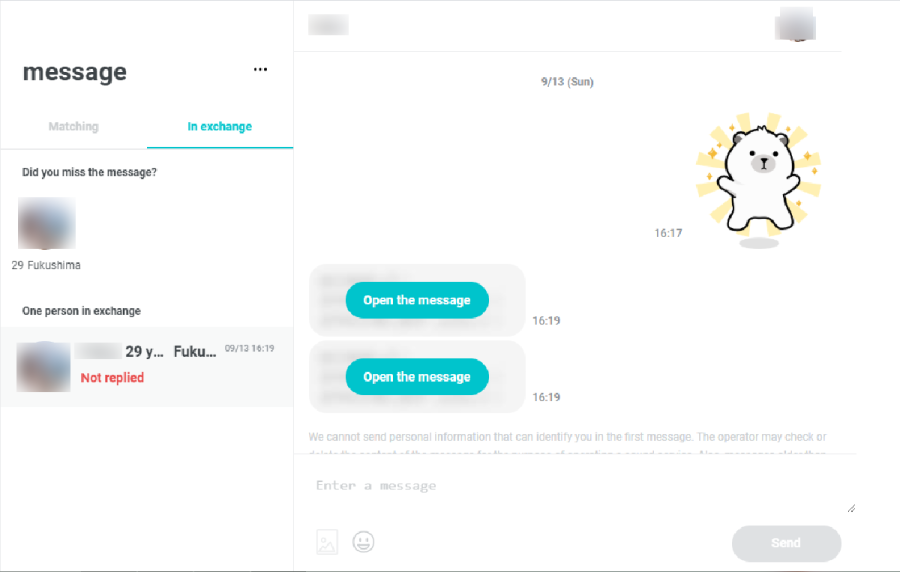Click the blurred profile avatar in chat header
Viewport: 900px width, 572px height.
point(795,25)
